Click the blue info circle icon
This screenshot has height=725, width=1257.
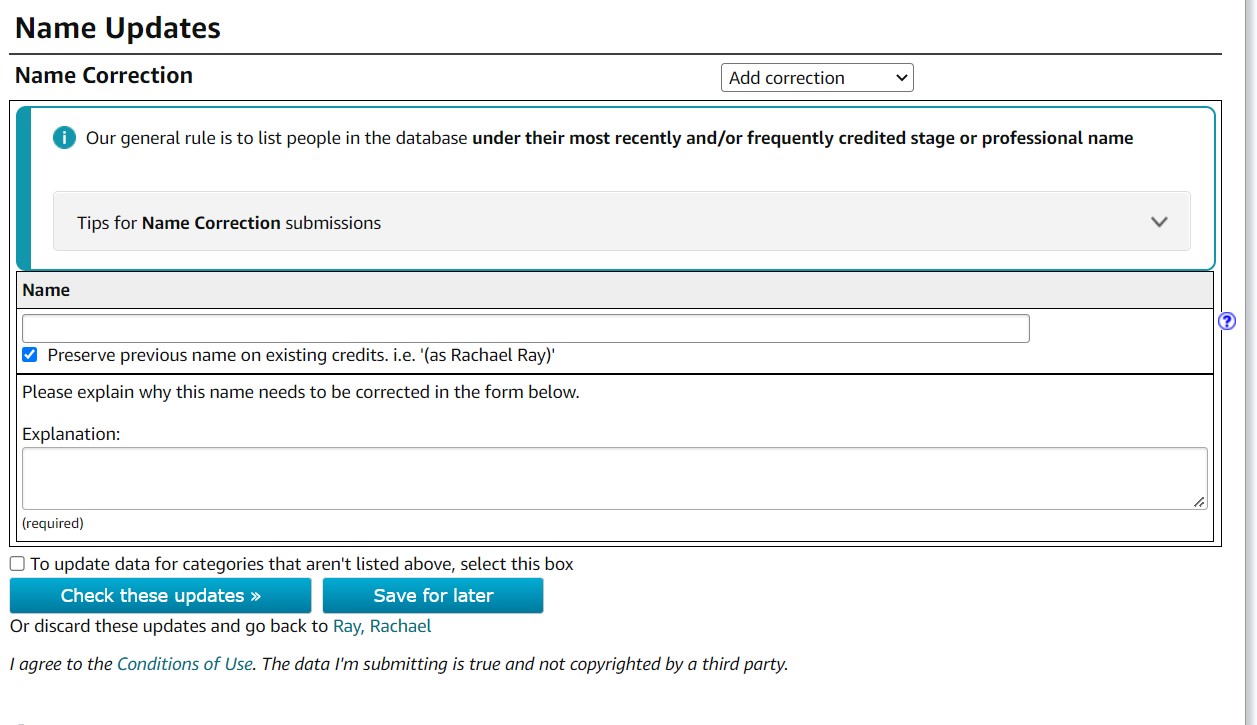pyautogui.click(x=64, y=138)
